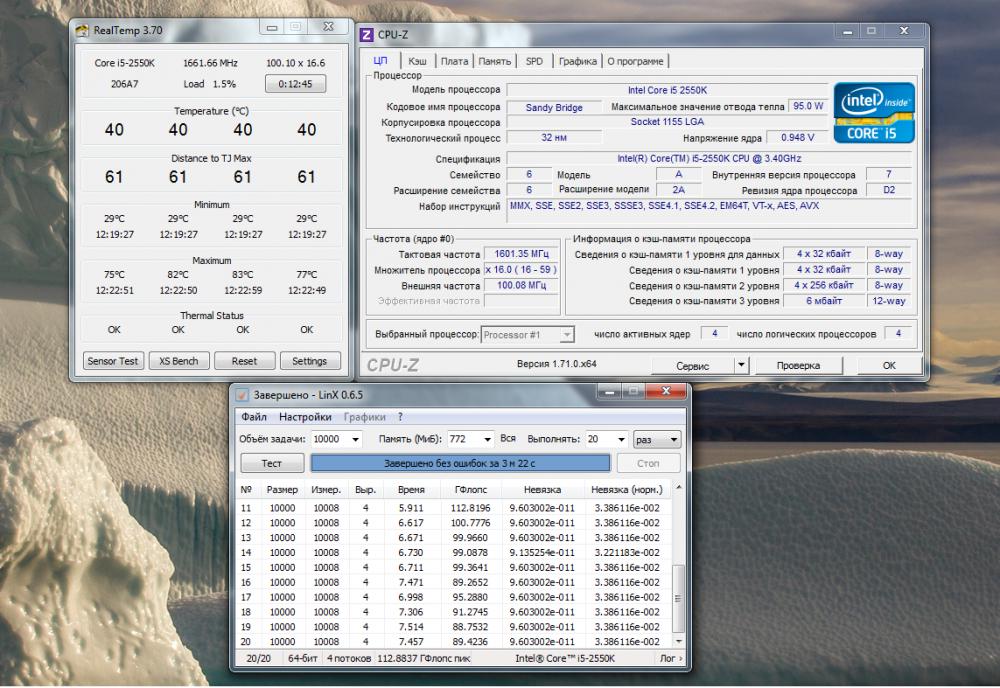1000x688 pixels.
Task: Click the LinX results list scrollbar
Action: (x=679, y=598)
